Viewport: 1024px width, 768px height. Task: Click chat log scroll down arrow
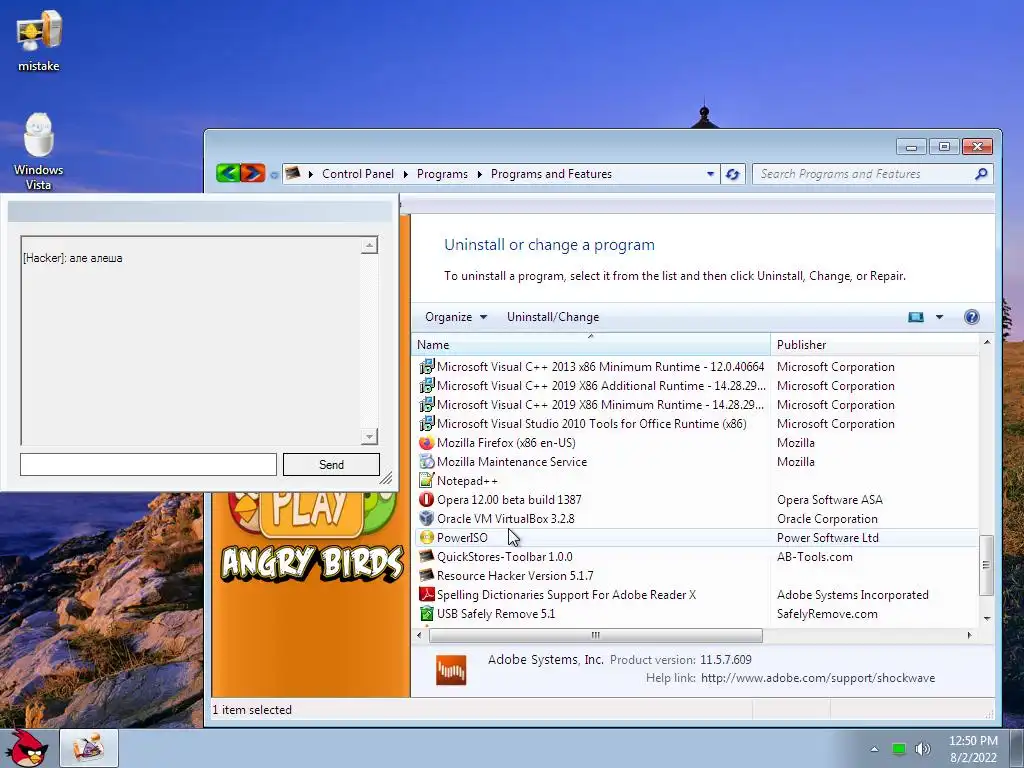(x=369, y=436)
